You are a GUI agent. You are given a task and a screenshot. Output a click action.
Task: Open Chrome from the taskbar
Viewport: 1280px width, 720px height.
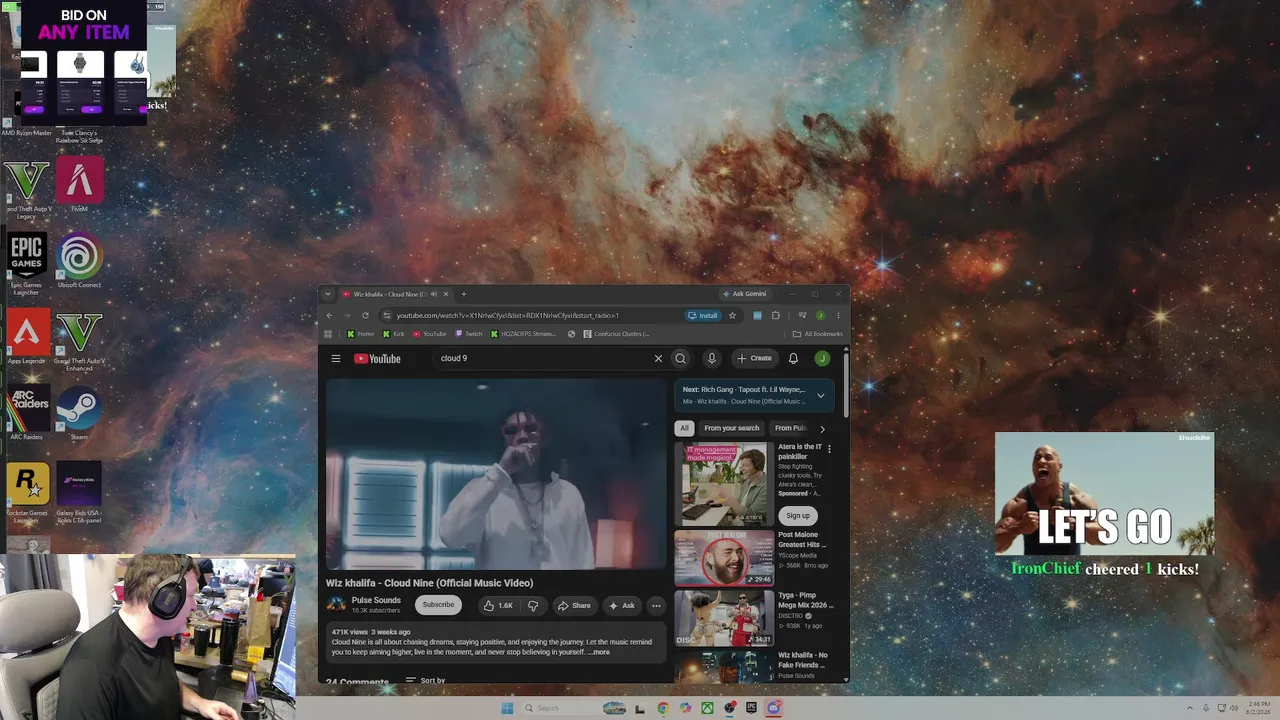663,708
